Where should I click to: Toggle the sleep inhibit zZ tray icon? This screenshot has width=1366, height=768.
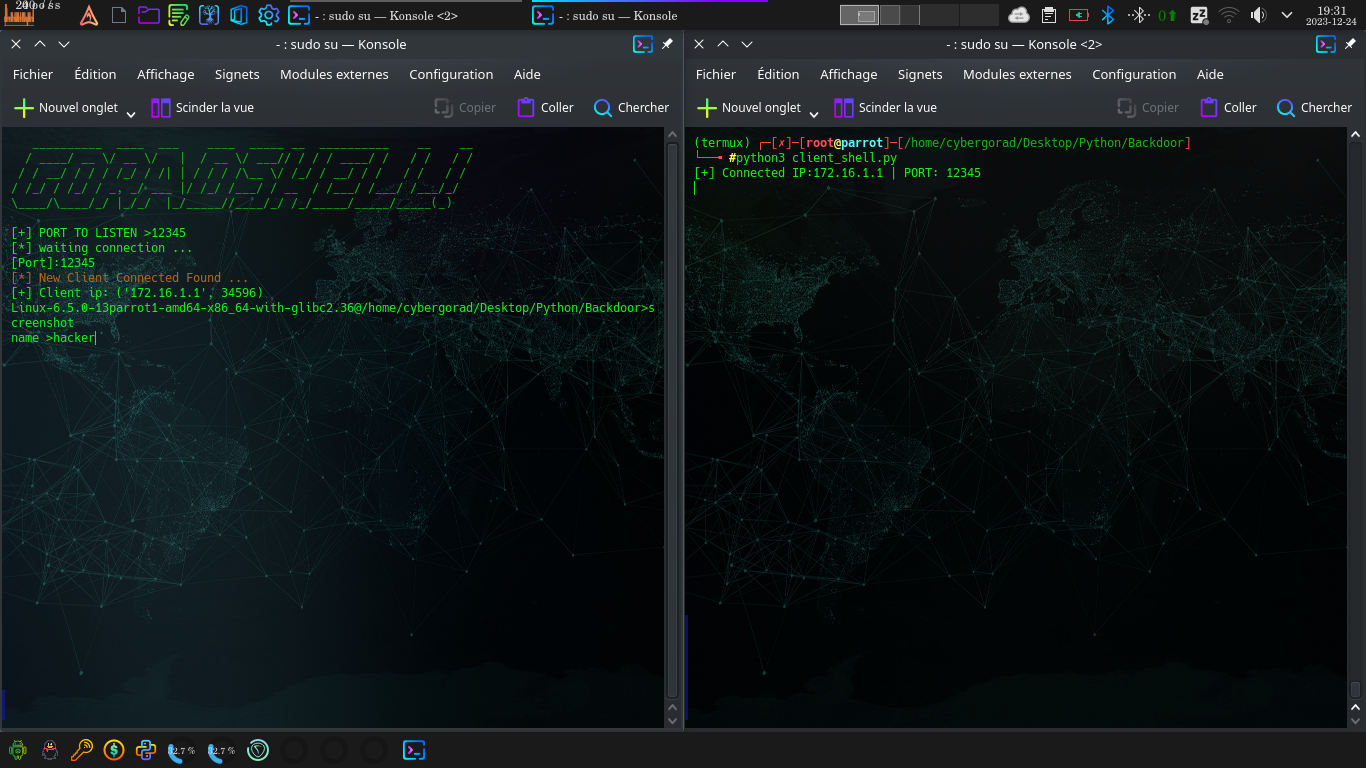[1198, 15]
